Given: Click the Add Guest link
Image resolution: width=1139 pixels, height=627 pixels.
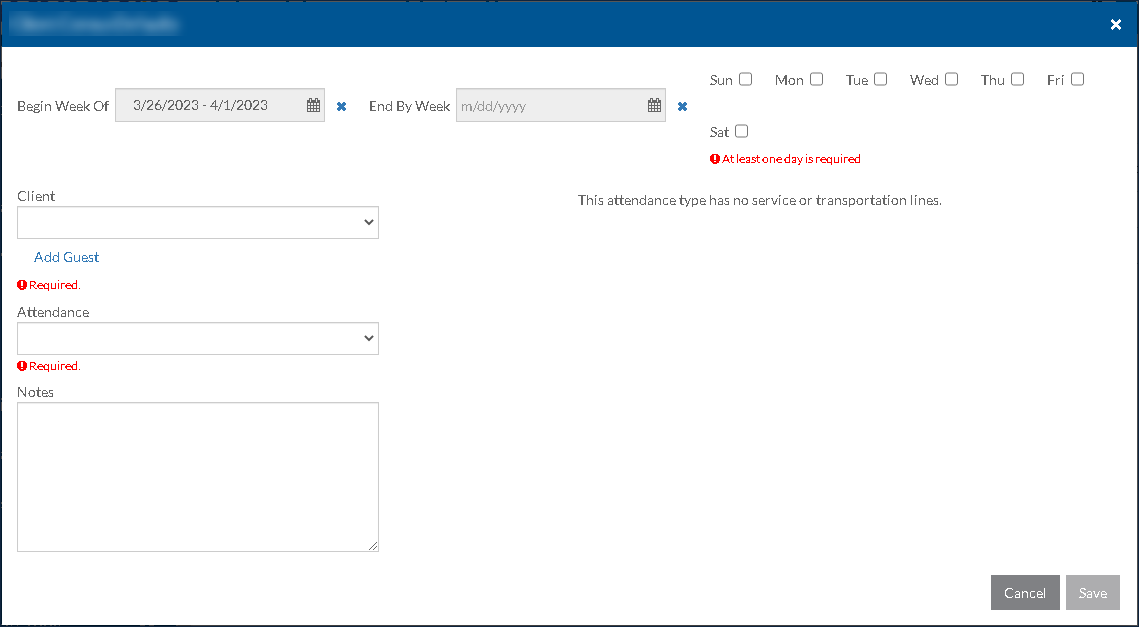Looking at the screenshot, I should point(67,257).
